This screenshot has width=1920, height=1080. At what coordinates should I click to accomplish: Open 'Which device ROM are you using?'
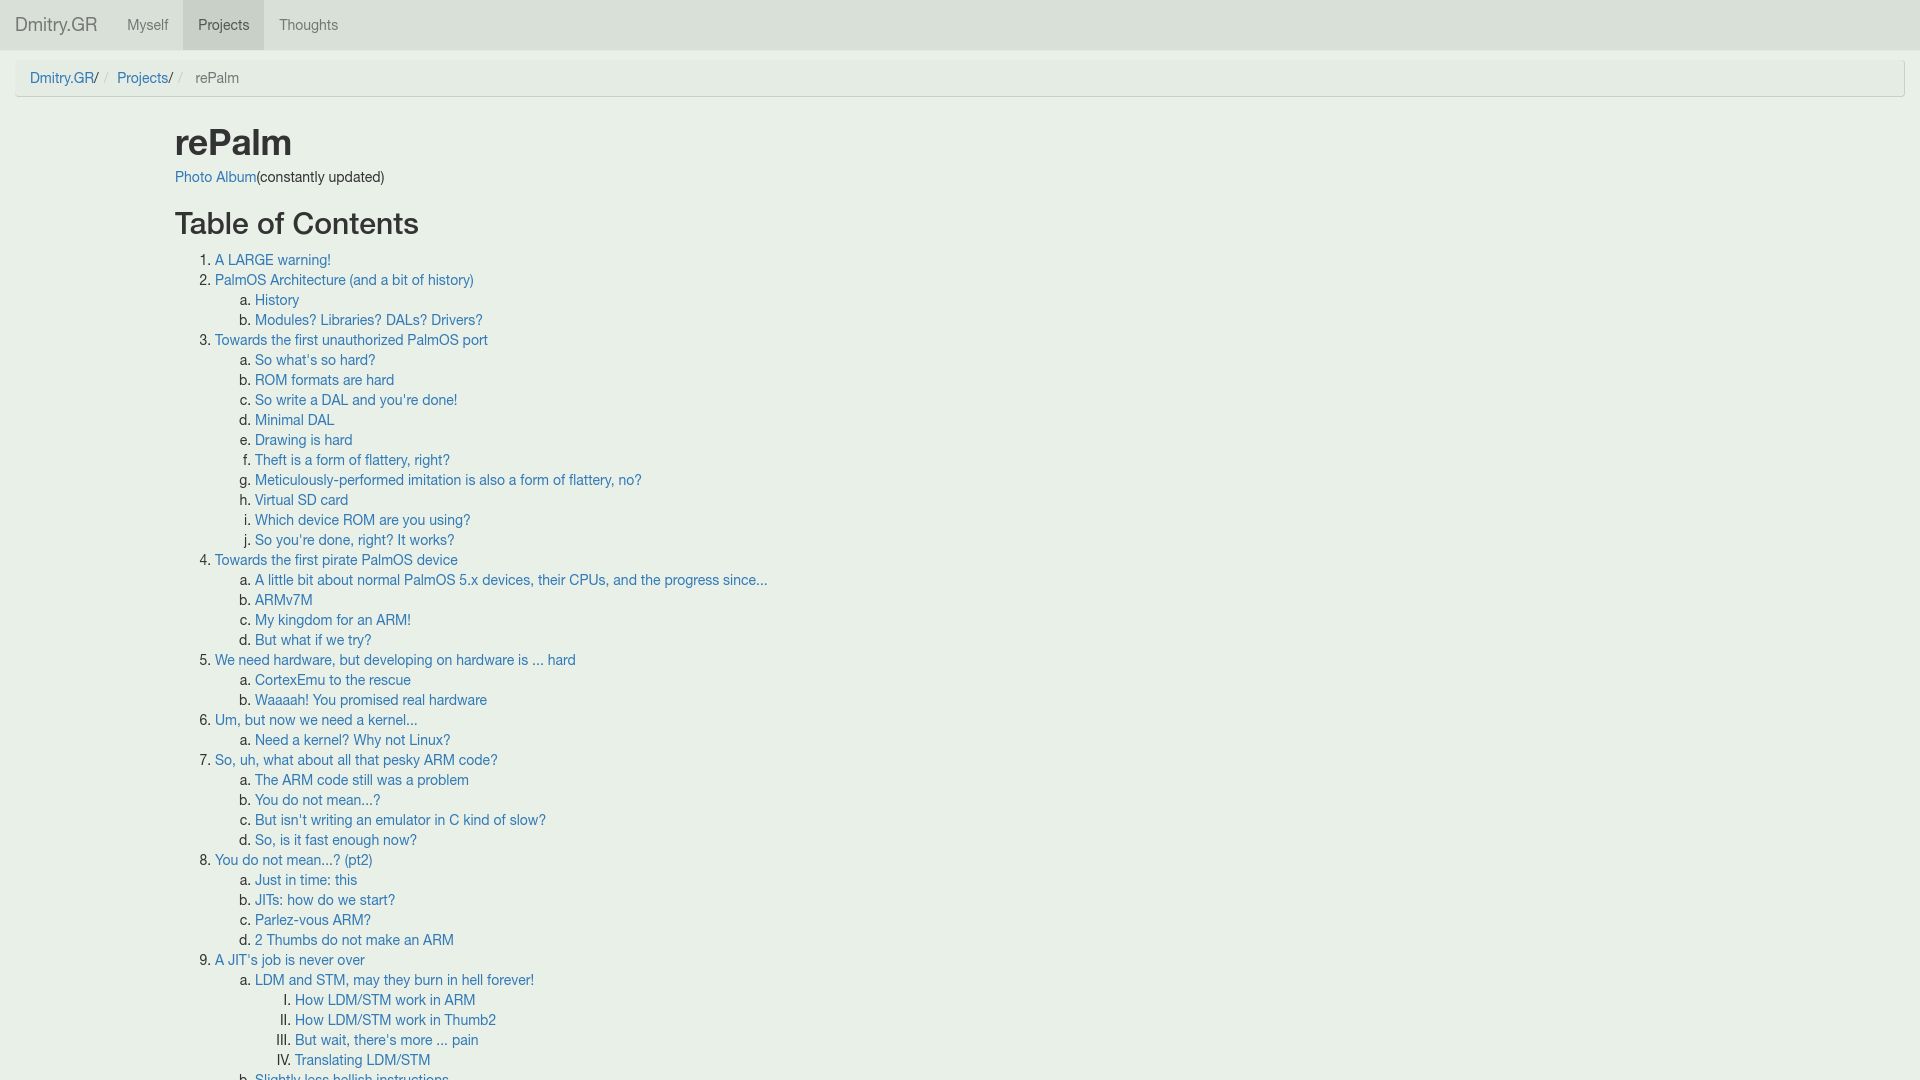tap(362, 520)
